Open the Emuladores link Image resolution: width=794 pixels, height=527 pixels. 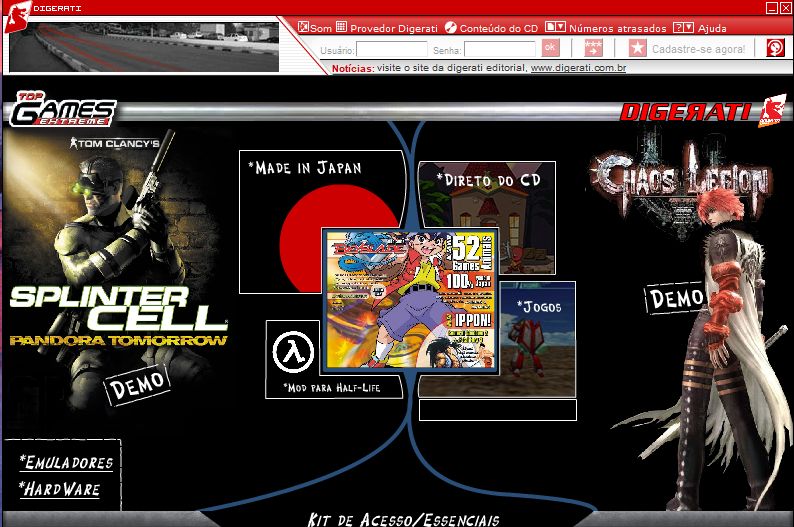pyautogui.click(x=66, y=463)
